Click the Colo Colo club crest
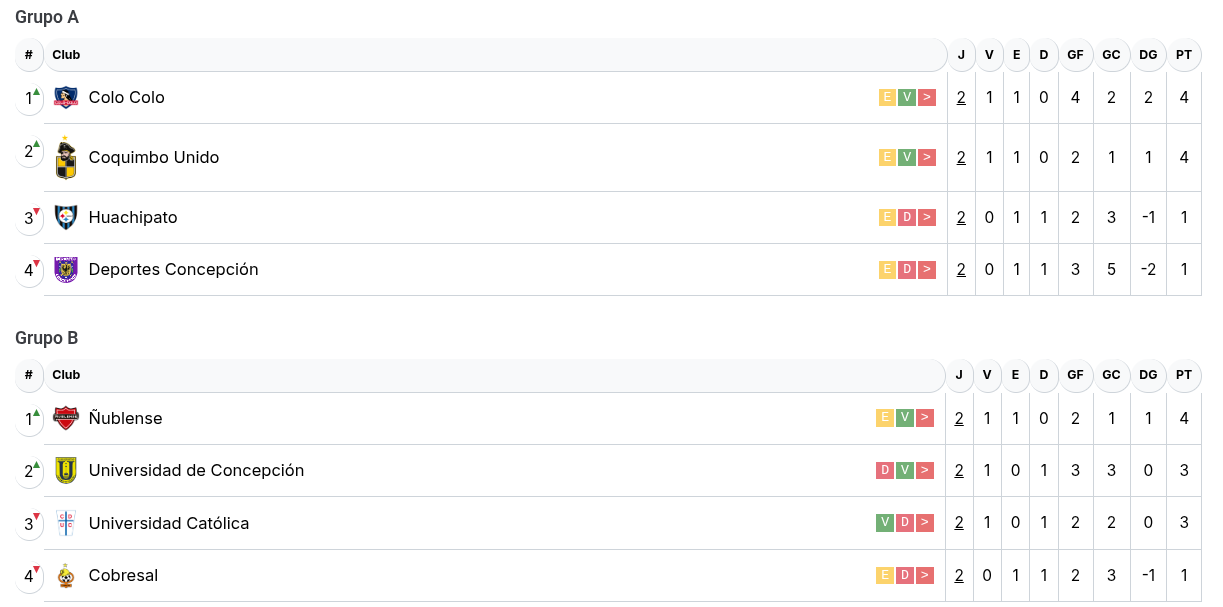Viewport: 1223px width, 607px height. [66, 97]
